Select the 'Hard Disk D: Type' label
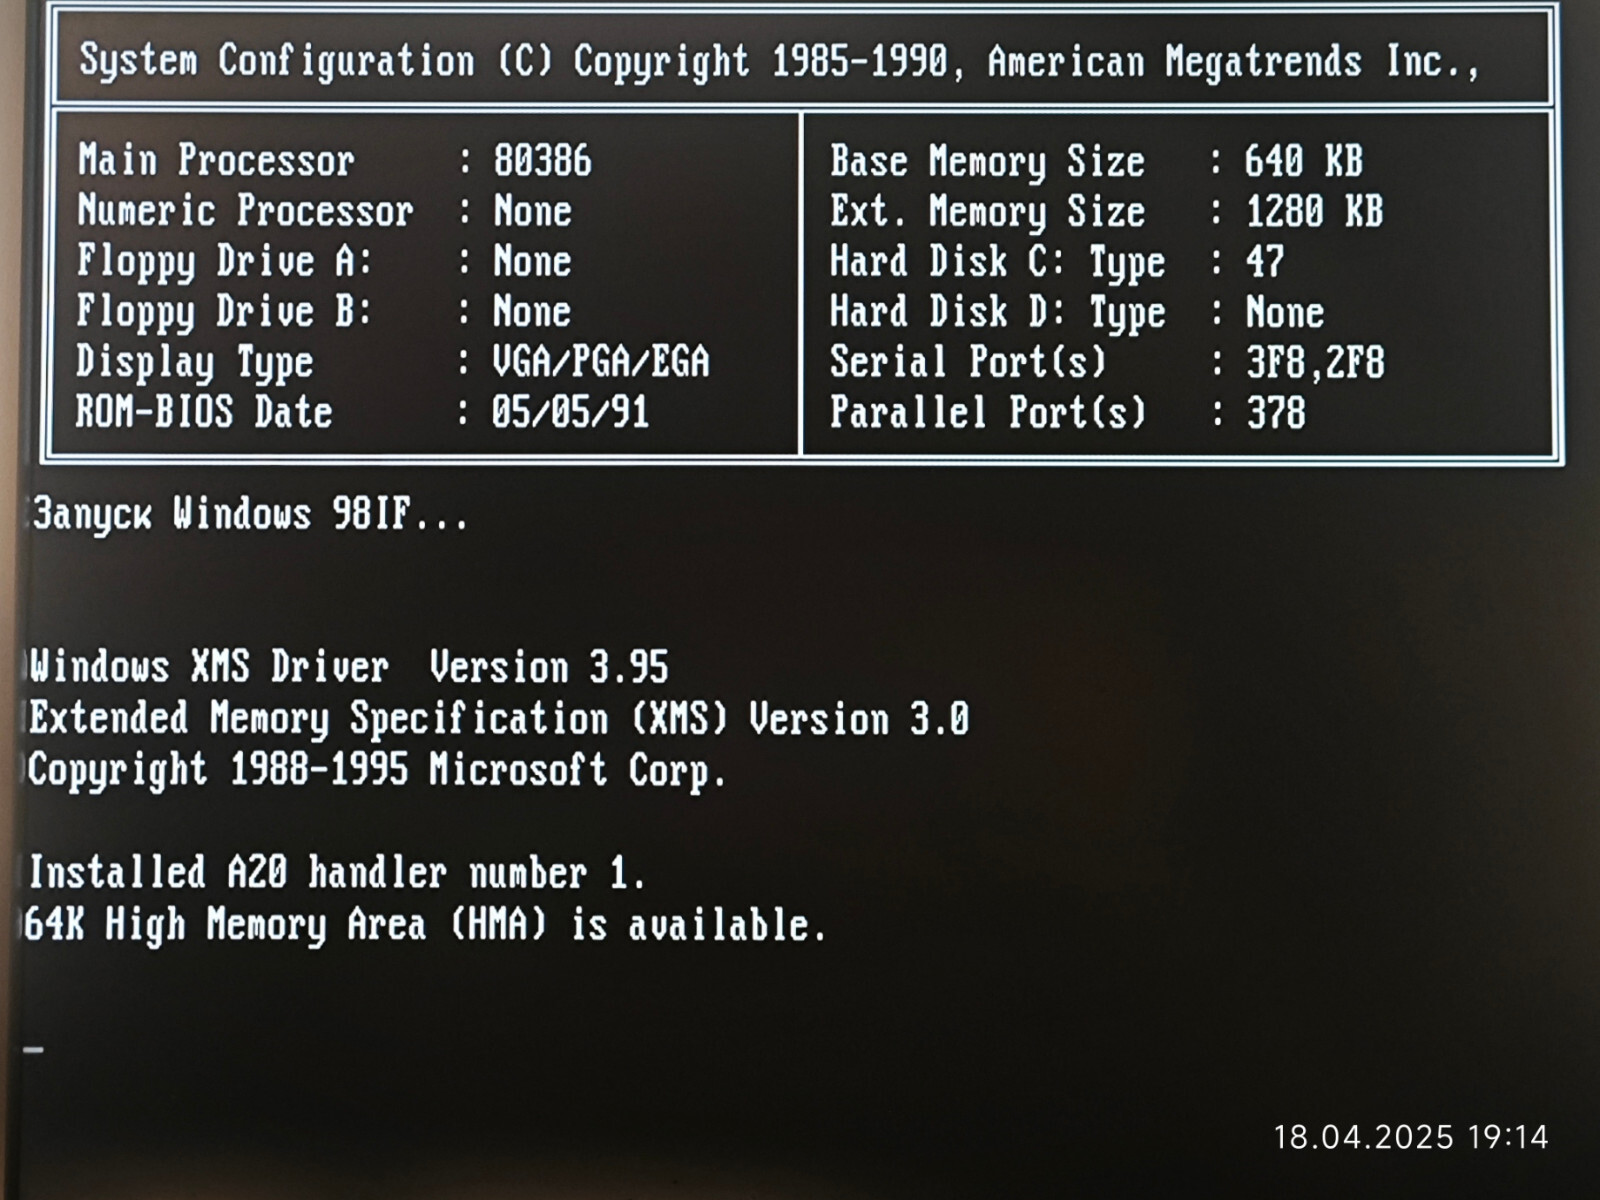This screenshot has width=1600, height=1200. (x=998, y=313)
